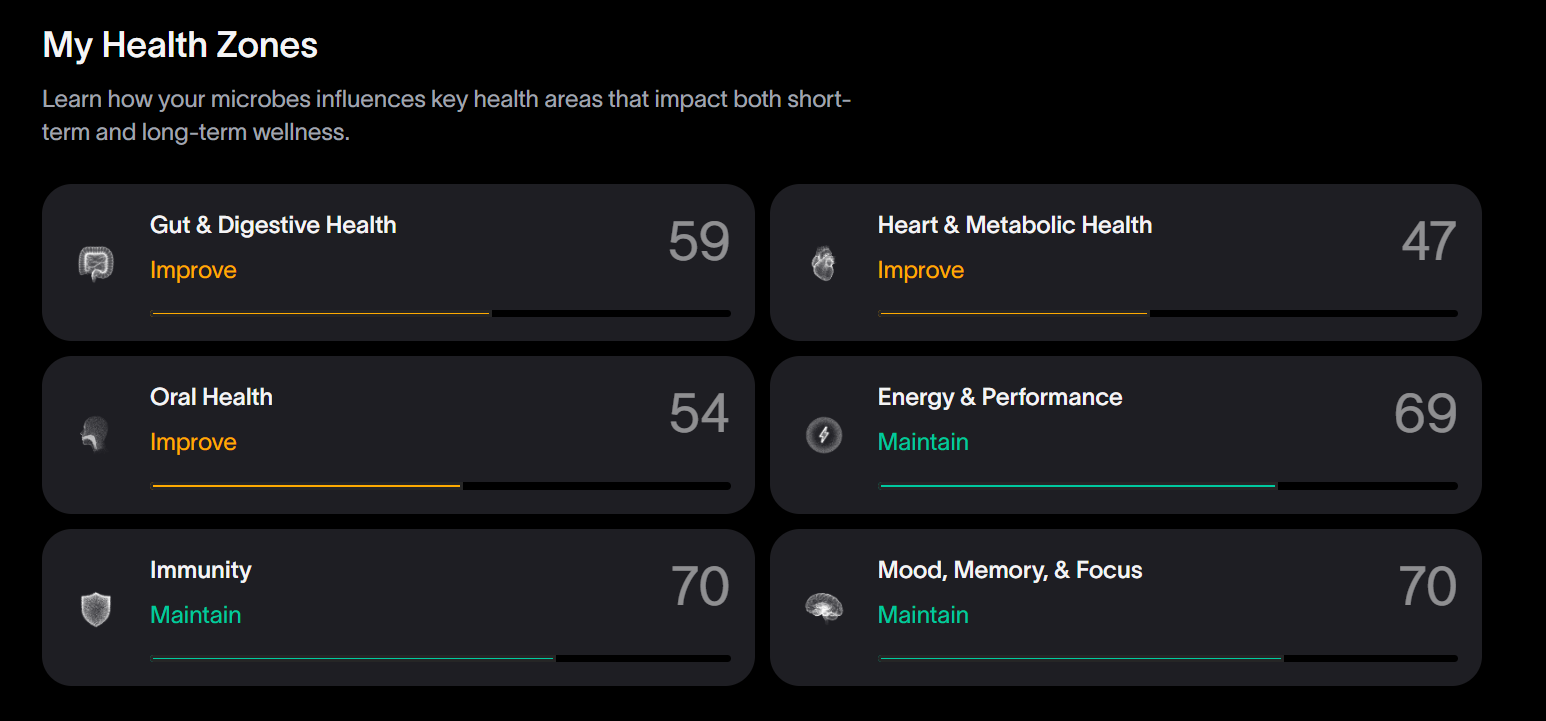
Task: Click the Heart score 47
Action: (1429, 242)
